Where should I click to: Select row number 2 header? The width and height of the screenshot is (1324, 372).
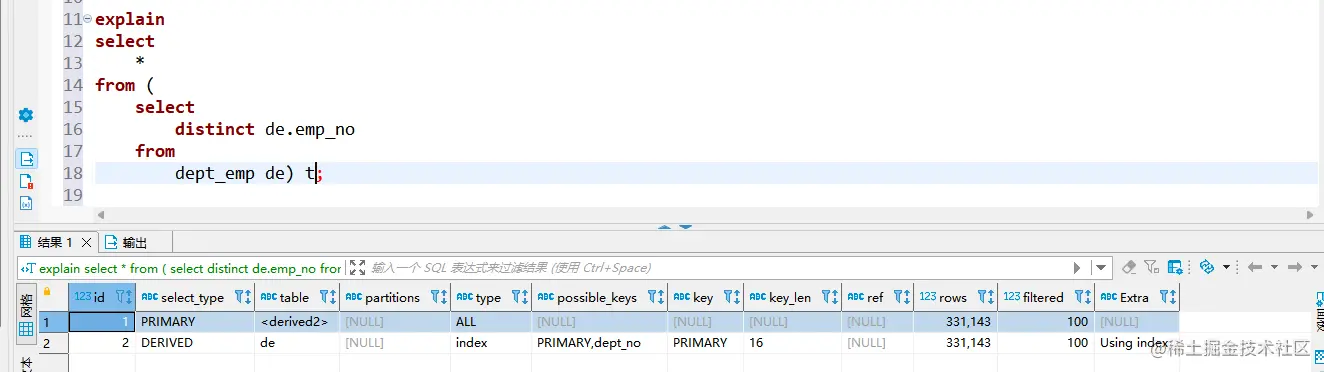(54, 342)
